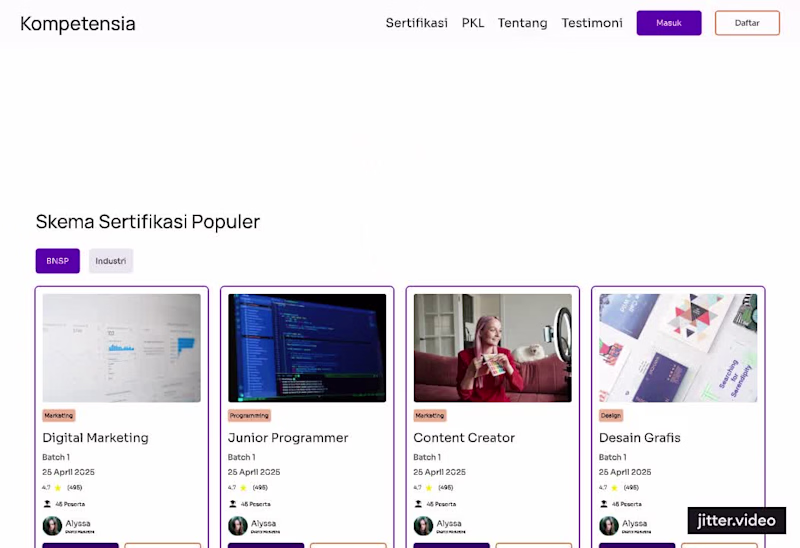Screen dimensions: 800x548
Task: Click the Masuk button
Action: pyautogui.click(x=668, y=23)
